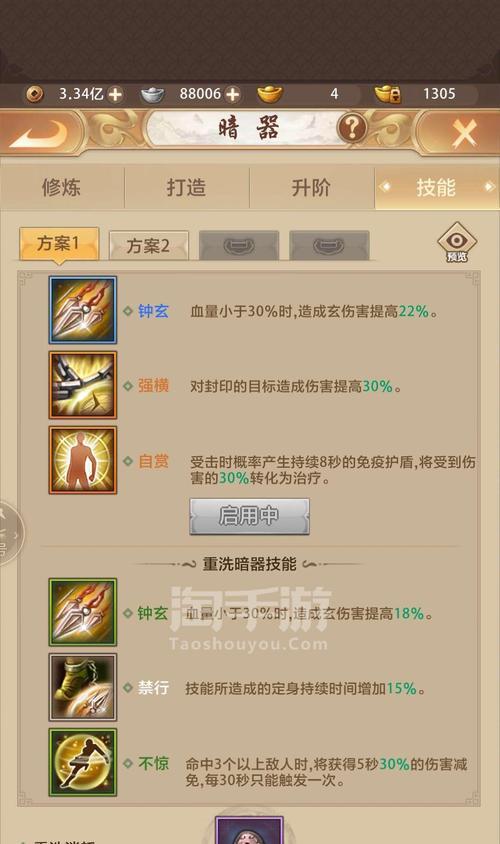Click the back arrow button
This screenshot has width=500, height=844.
pos(39,132)
